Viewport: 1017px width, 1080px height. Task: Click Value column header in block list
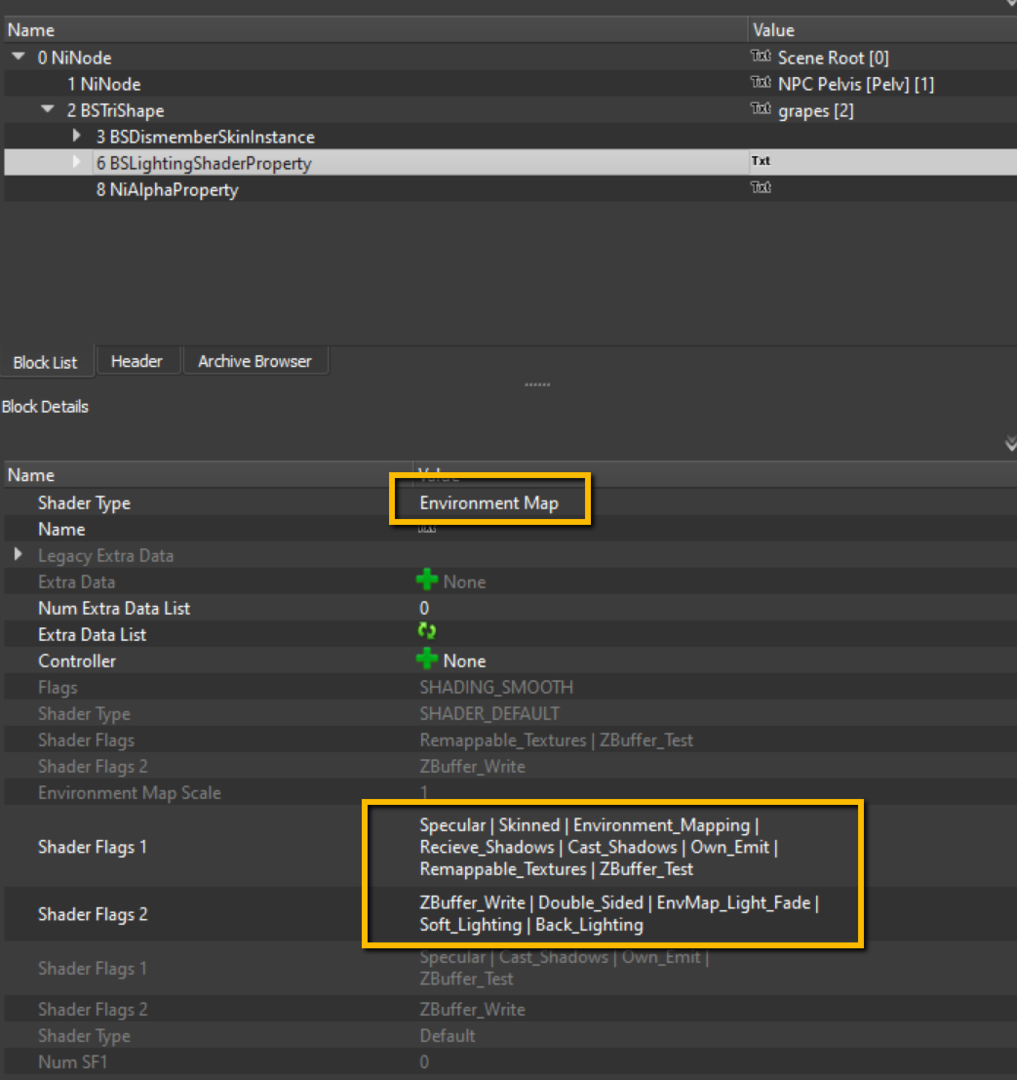(882, 30)
